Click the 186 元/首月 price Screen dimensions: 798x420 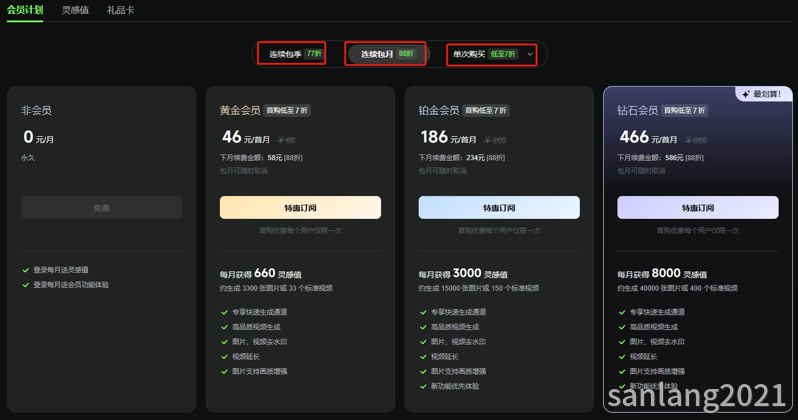[449, 137]
